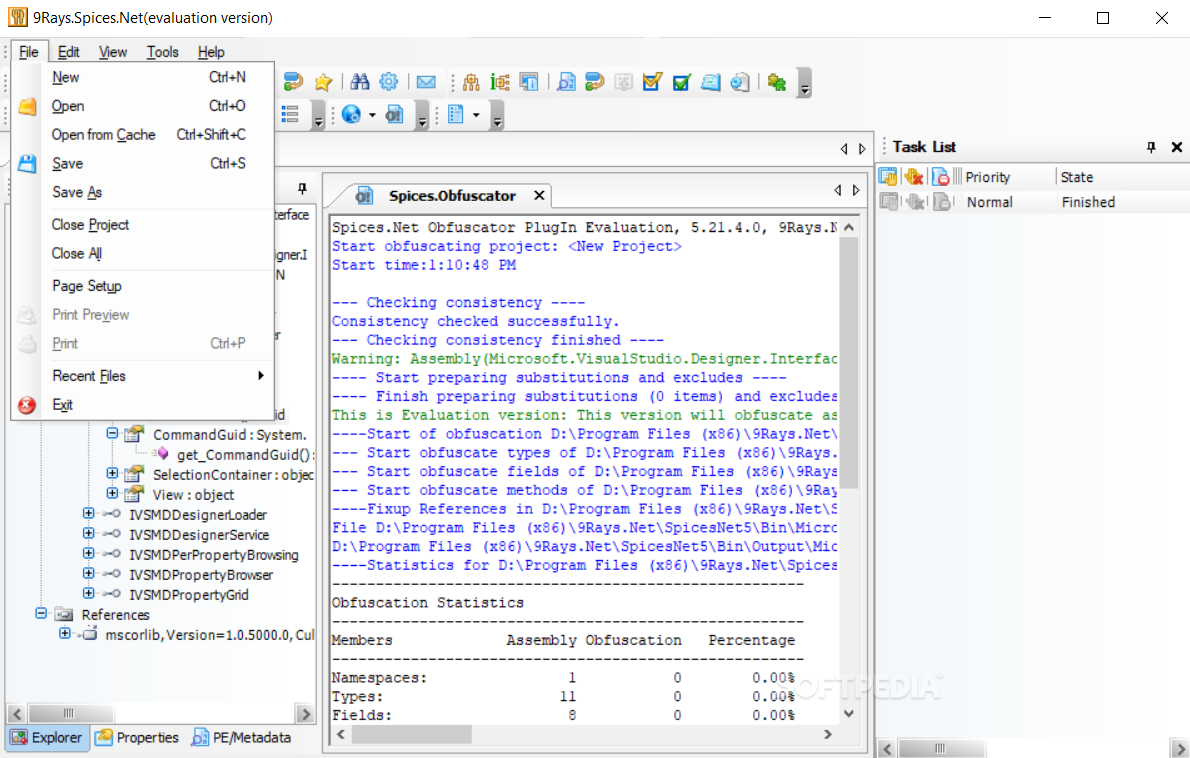
Task: Expand the mscorlib reference node
Action: coord(65,633)
